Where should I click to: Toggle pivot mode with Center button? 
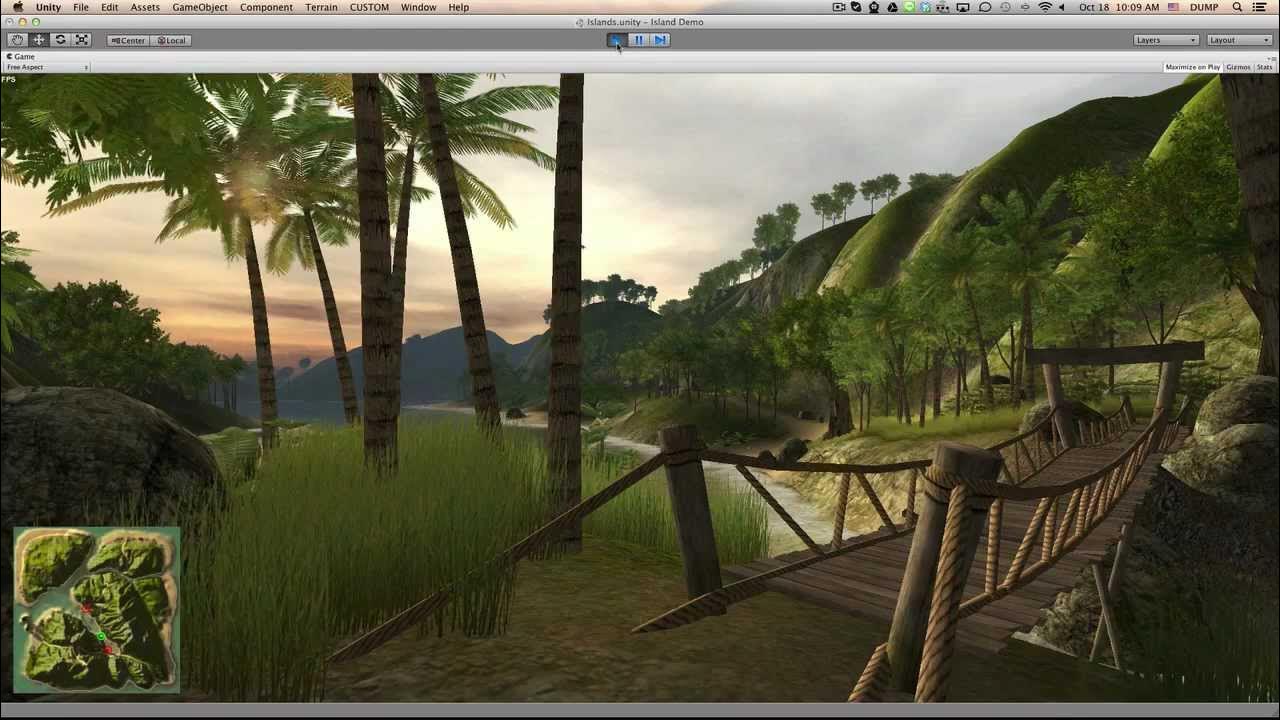[128, 40]
